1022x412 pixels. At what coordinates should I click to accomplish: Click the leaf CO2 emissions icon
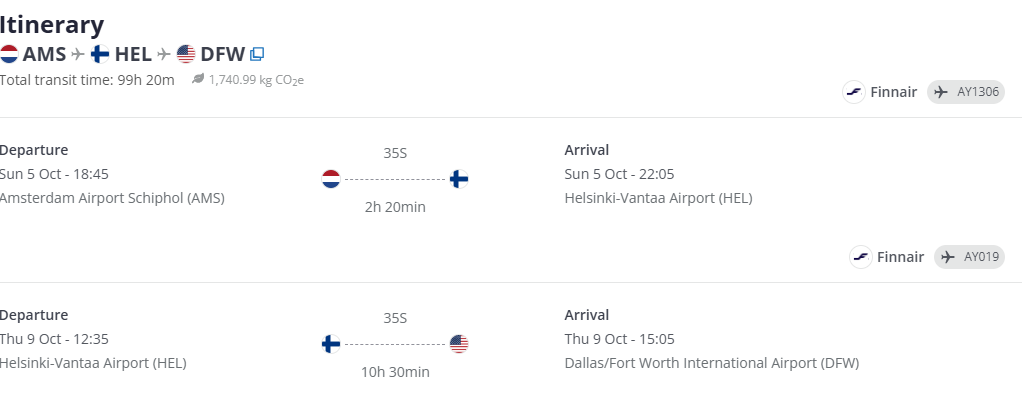(x=198, y=79)
